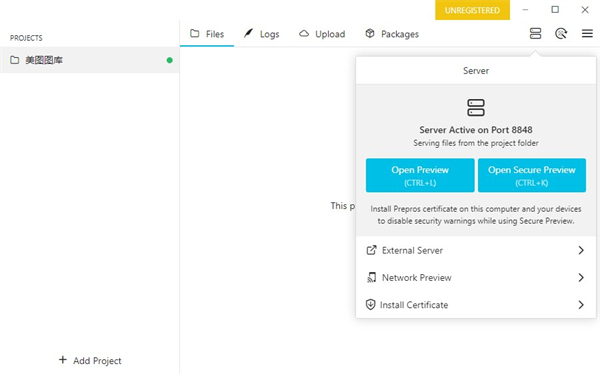The width and height of the screenshot is (600, 374).
Task: Open the Network Preview entry
Action: (x=476, y=278)
